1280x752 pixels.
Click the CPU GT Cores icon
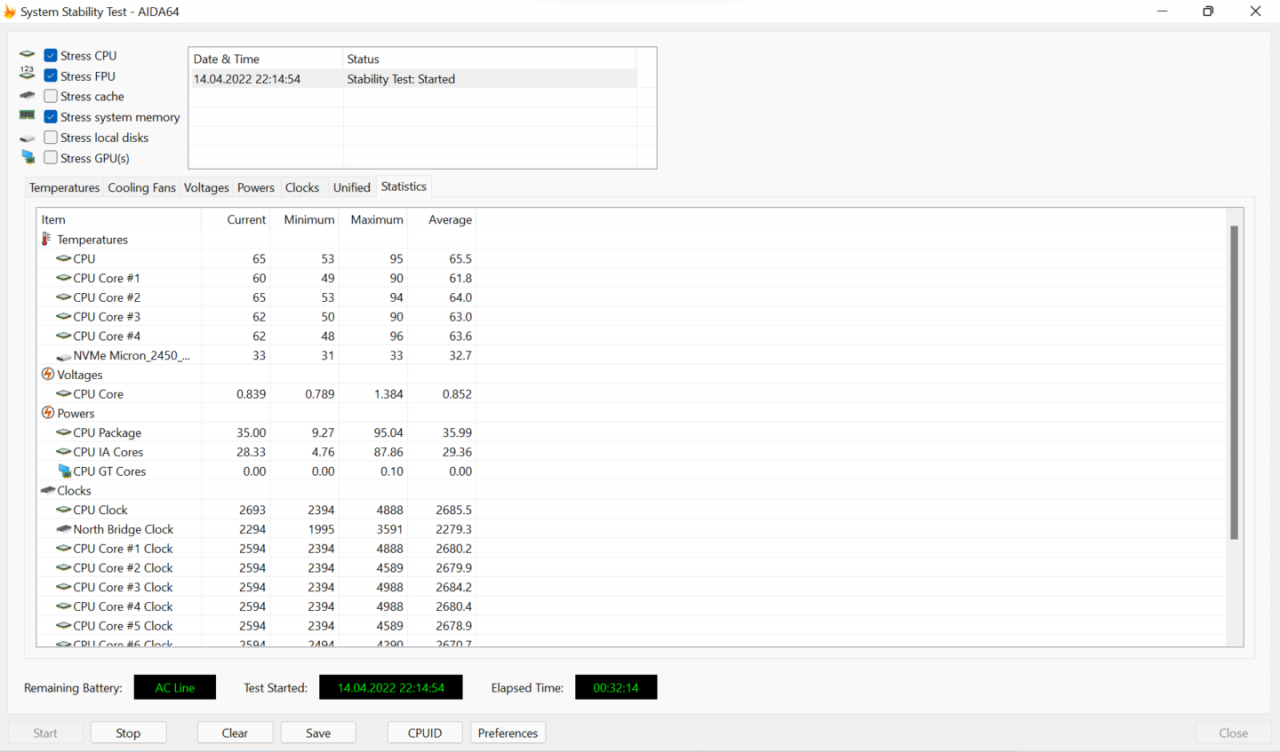[x=64, y=472]
